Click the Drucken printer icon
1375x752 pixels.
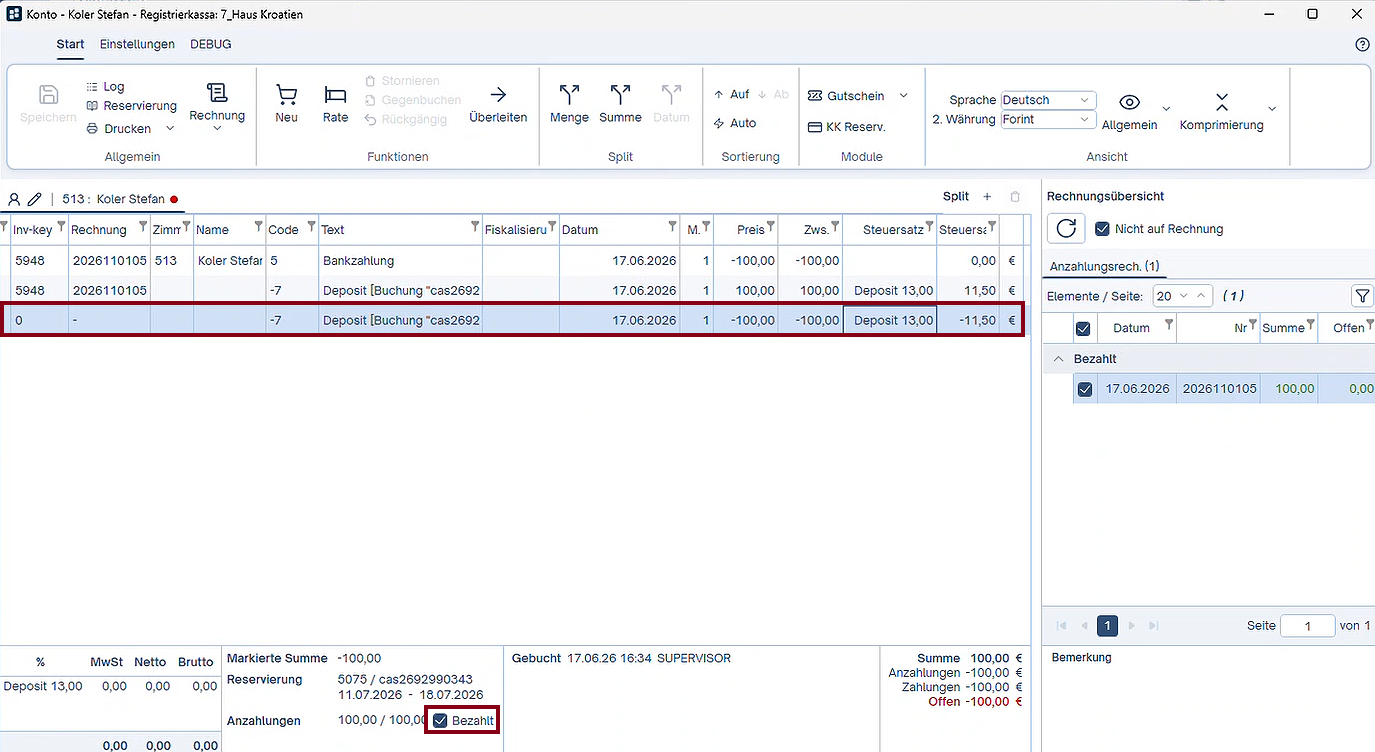[92, 129]
